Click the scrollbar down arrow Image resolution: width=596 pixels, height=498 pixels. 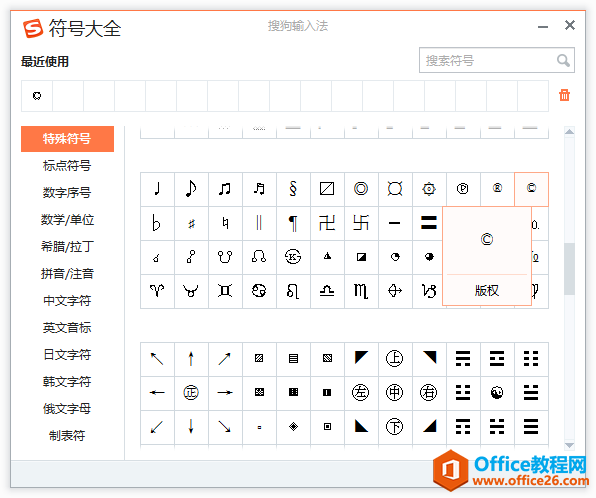click(x=569, y=445)
